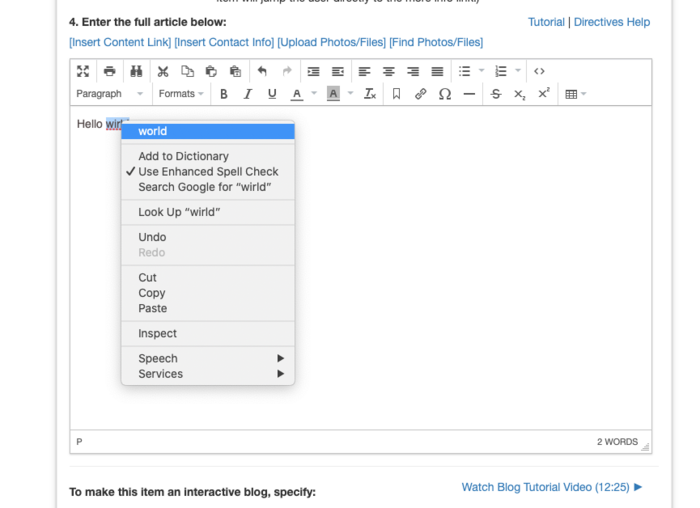The image size is (700, 508).
Task: Open the Directives Help link
Action: [612, 22]
